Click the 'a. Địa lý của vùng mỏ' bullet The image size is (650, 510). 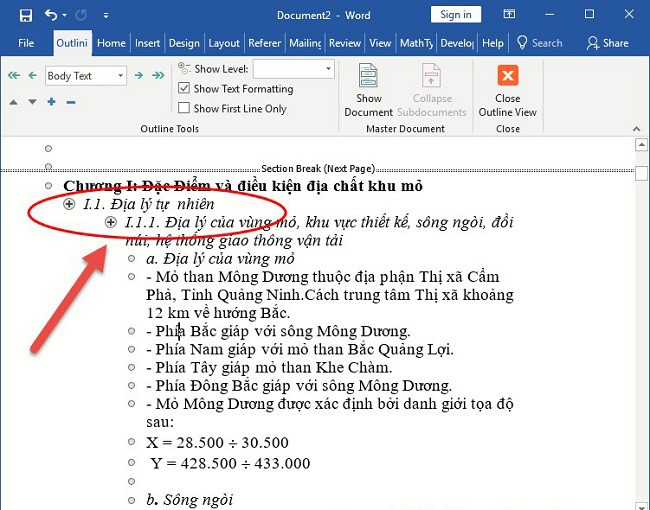coord(131,259)
